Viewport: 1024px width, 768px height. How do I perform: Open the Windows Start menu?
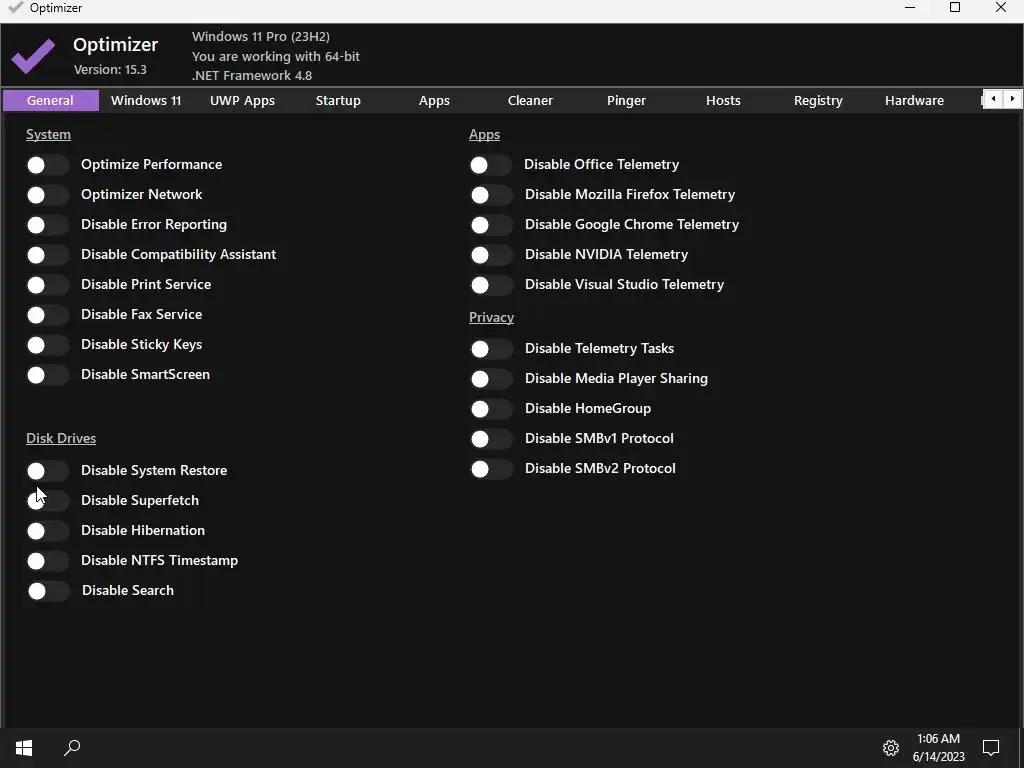24,748
